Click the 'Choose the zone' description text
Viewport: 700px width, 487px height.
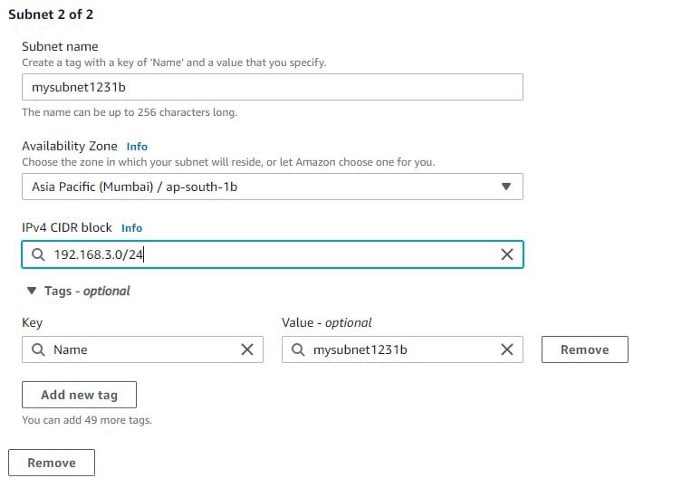click(x=228, y=162)
